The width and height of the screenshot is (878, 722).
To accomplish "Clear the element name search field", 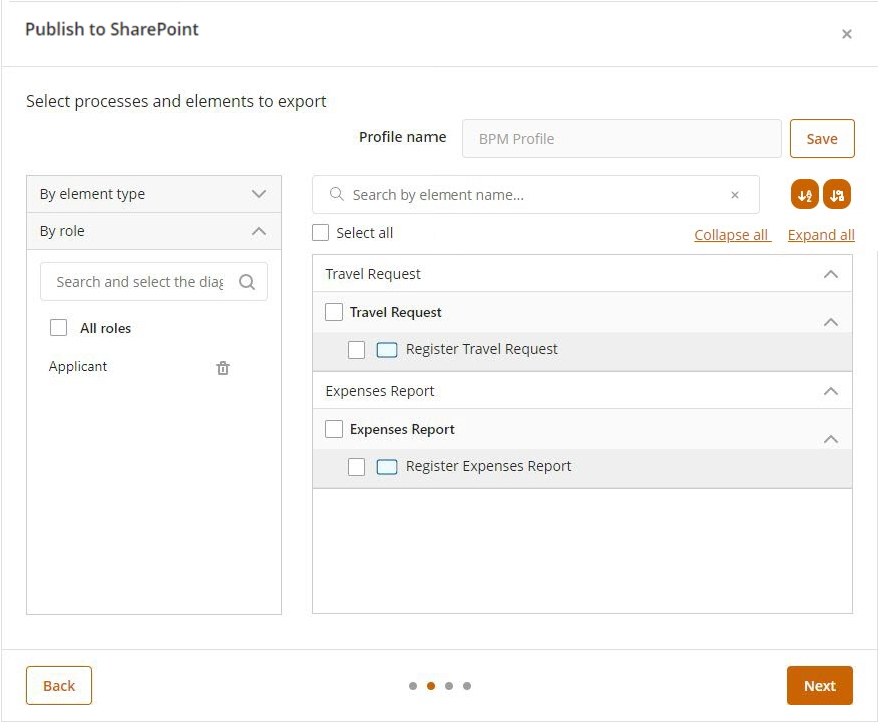I will pos(735,195).
